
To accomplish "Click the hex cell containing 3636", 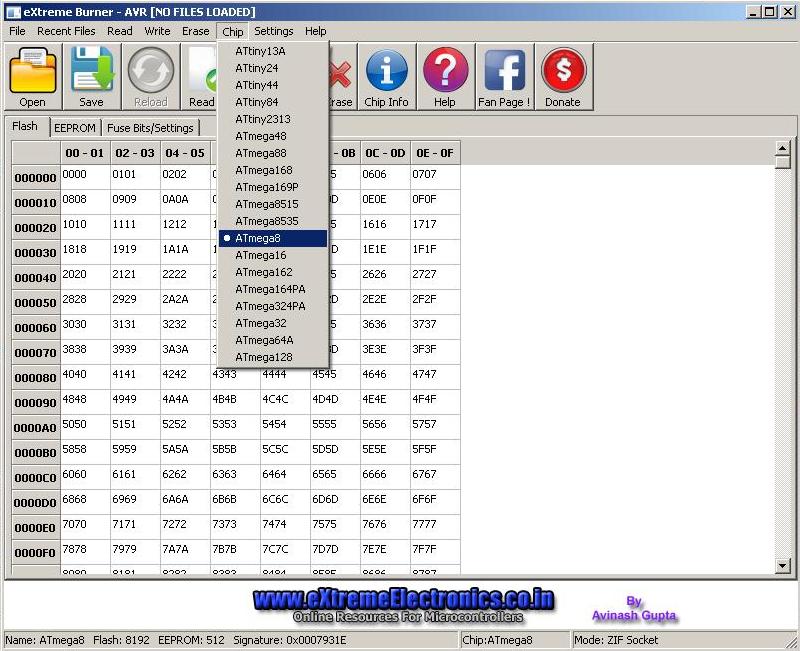I will 385,328.
